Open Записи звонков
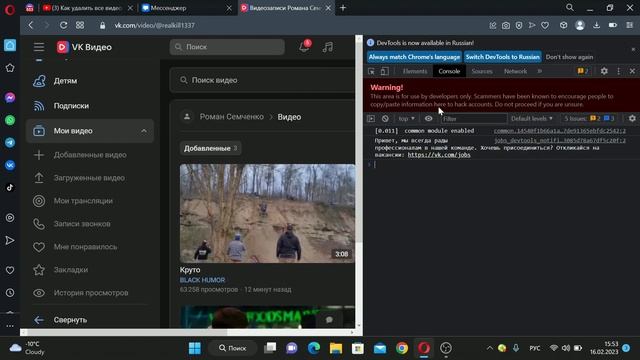Screen dimensions: 640x360 pyautogui.click(x=82, y=224)
